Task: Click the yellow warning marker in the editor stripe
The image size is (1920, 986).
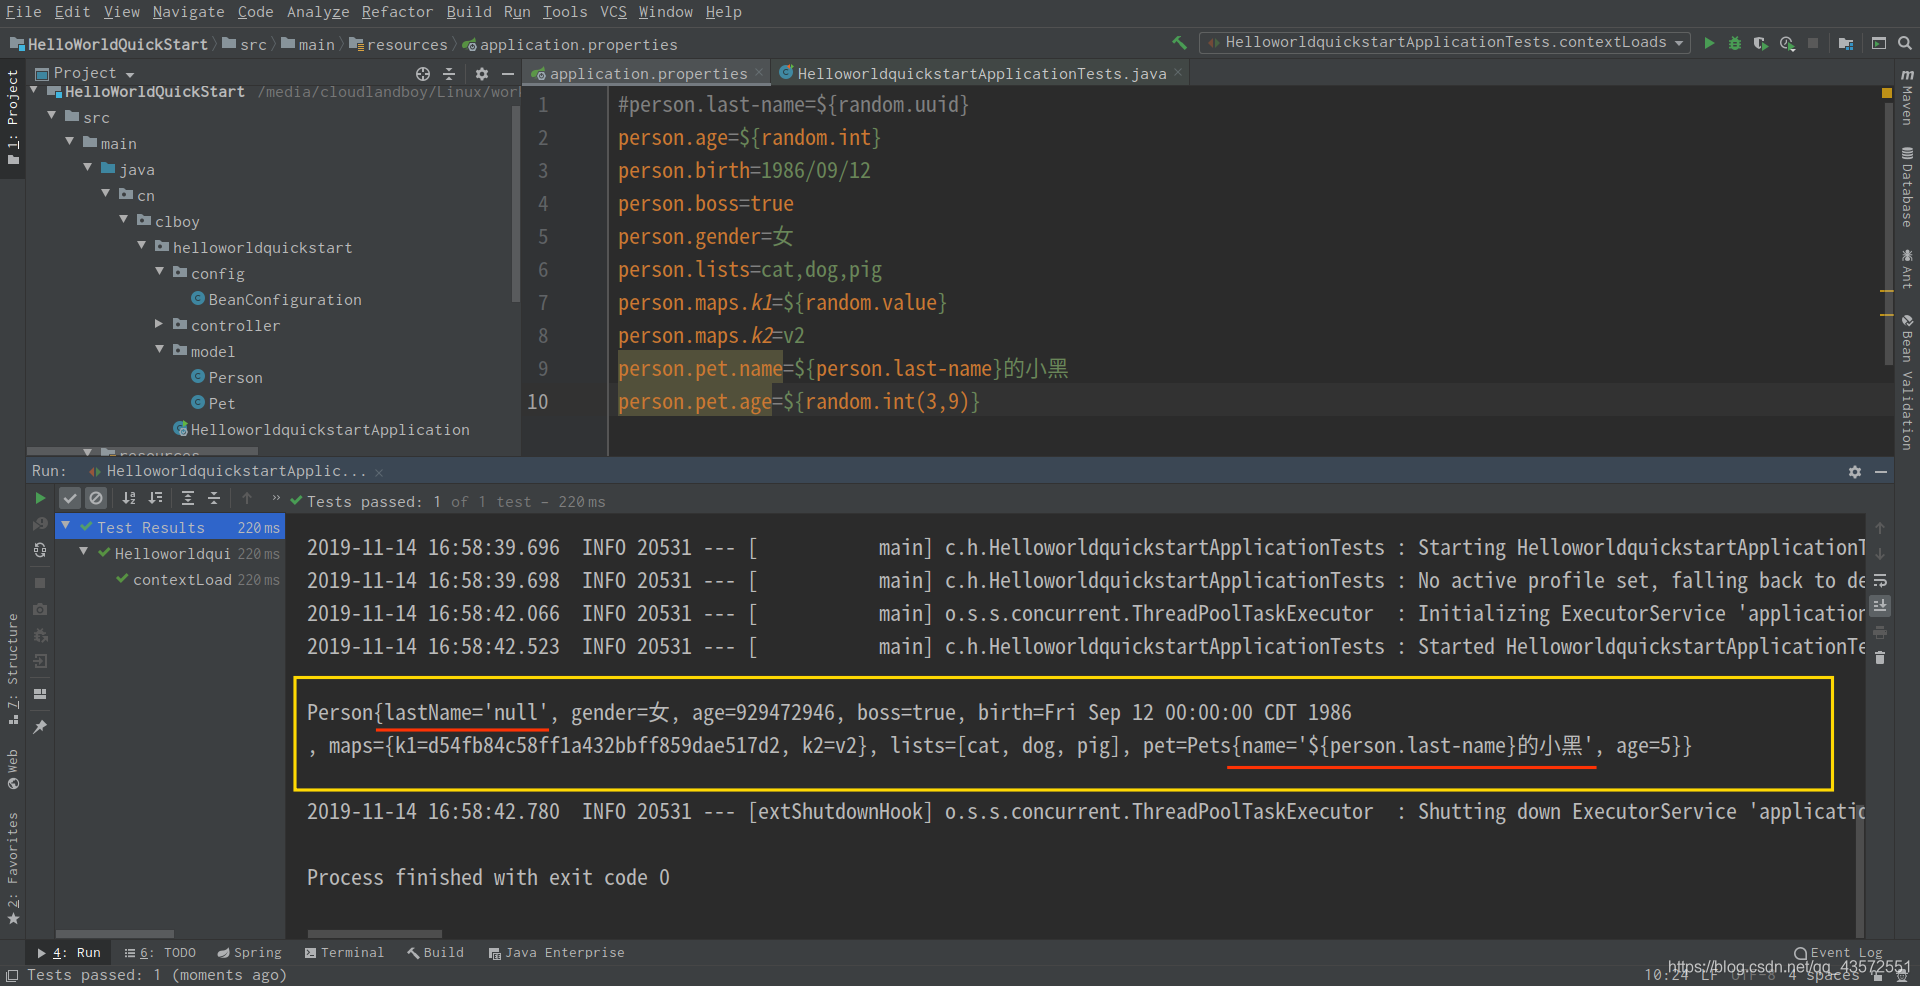Action: 1887,93
